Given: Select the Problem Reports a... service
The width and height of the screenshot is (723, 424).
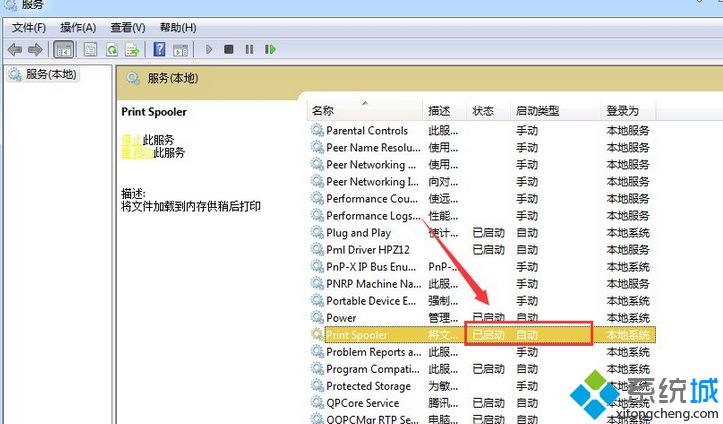Looking at the screenshot, I should point(482,352).
